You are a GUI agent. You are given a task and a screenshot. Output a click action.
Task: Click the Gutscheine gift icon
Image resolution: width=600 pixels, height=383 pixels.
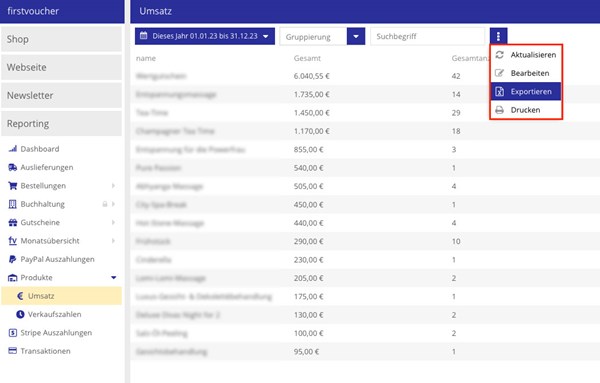click(13, 222)
